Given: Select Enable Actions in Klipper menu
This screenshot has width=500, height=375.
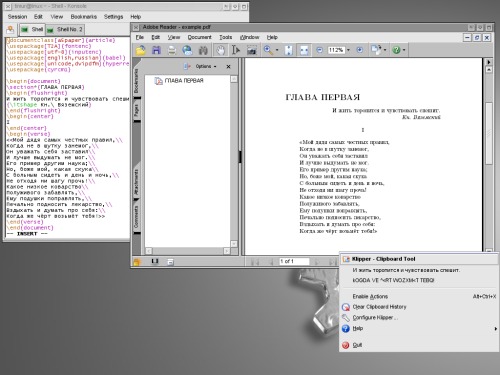Looking at the screenshot, I should pos(419,297).
